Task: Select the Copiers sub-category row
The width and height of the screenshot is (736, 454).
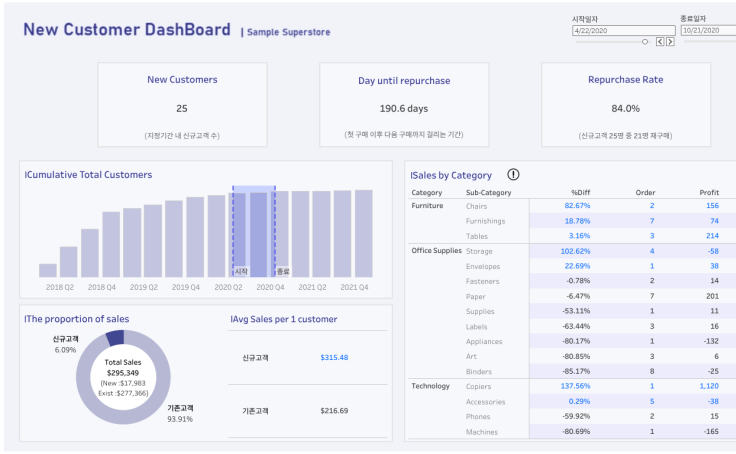Action: click(x=479, y=385)
